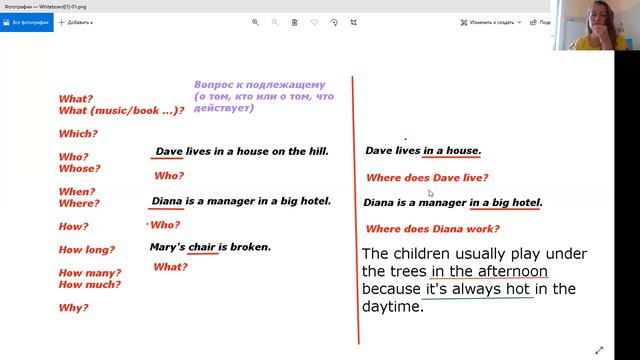Click underlined phrase 'in the afternoon'

(x=489, y=271)
